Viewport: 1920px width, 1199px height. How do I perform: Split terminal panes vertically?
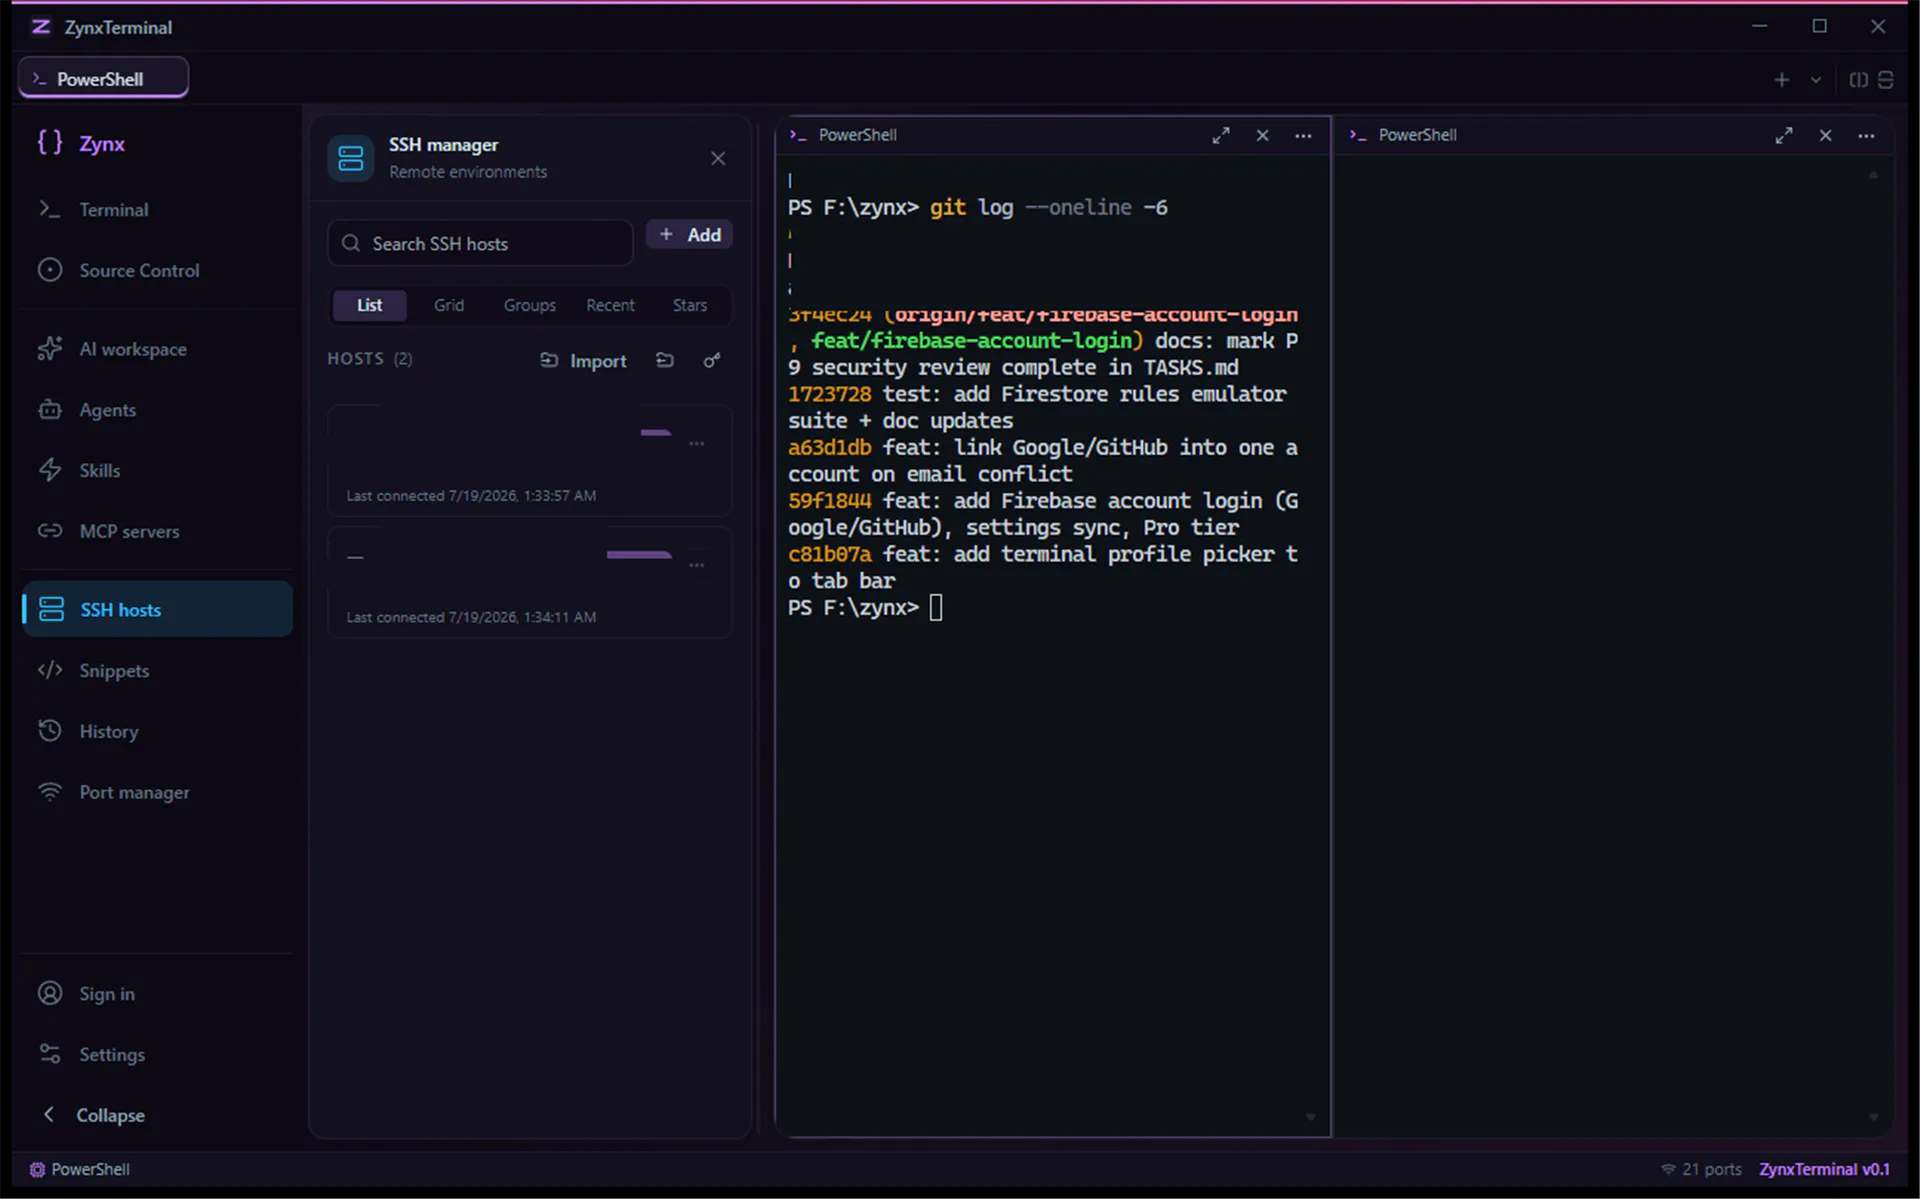click(1859, 80)
